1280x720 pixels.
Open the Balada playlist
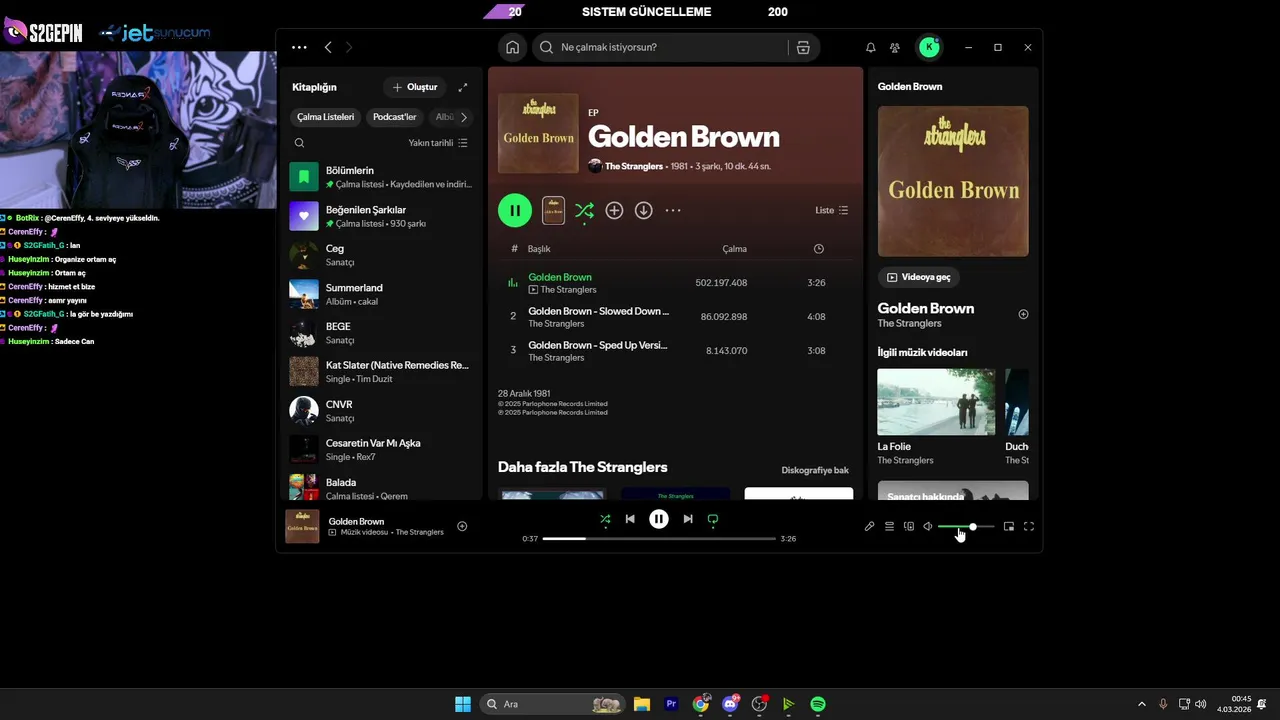tap(381, 487)
